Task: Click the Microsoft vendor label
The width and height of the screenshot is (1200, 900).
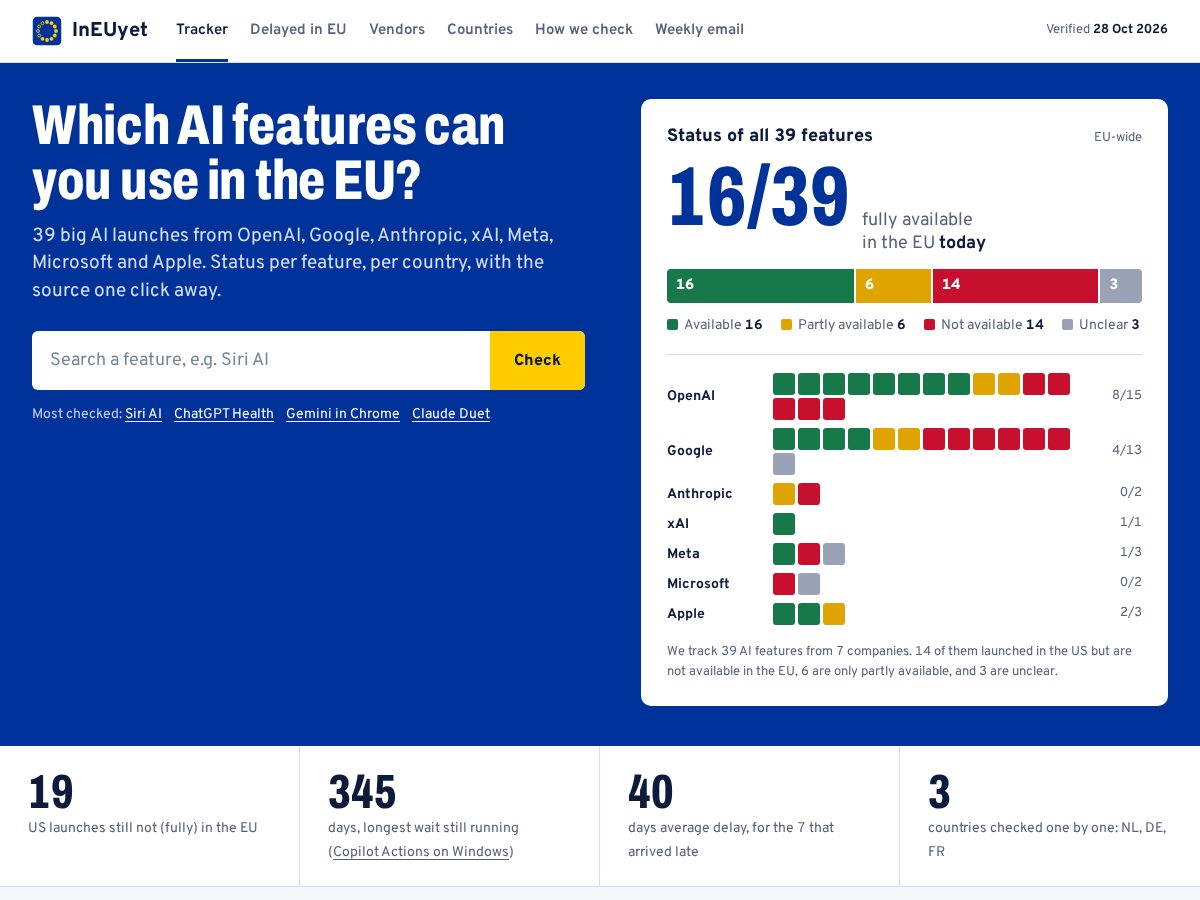Action: tap(698, 584)
